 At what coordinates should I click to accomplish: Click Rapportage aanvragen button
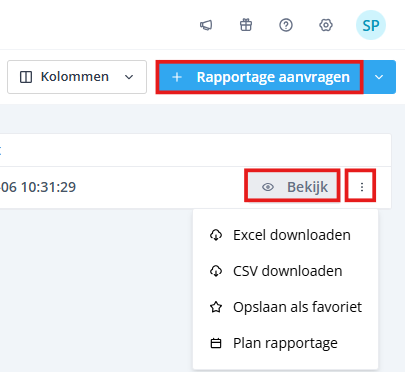260,77
